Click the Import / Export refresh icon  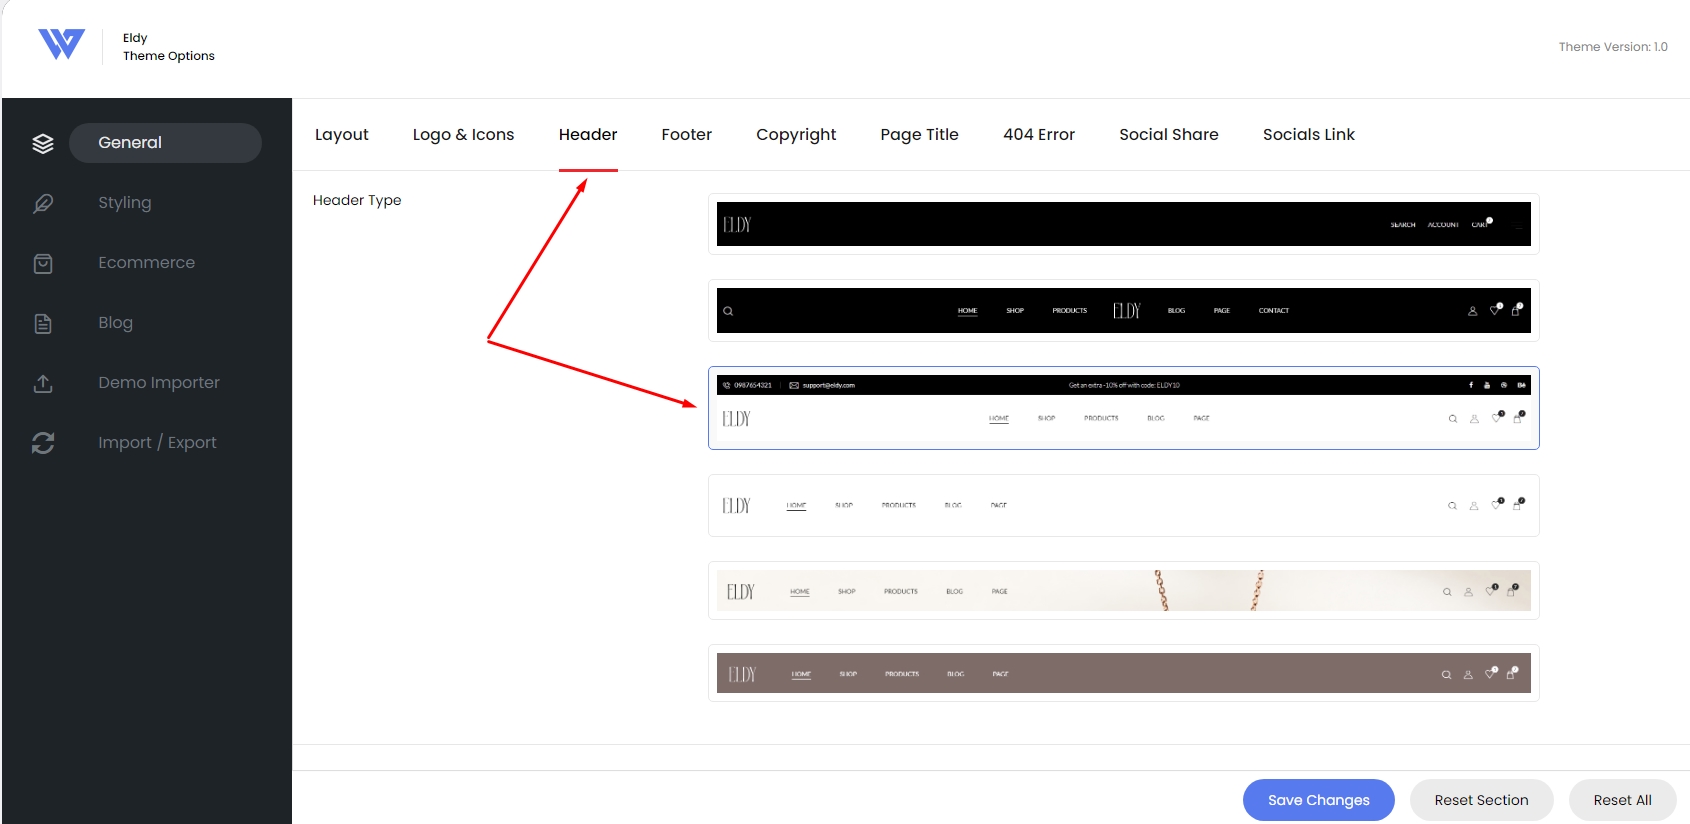43,443
